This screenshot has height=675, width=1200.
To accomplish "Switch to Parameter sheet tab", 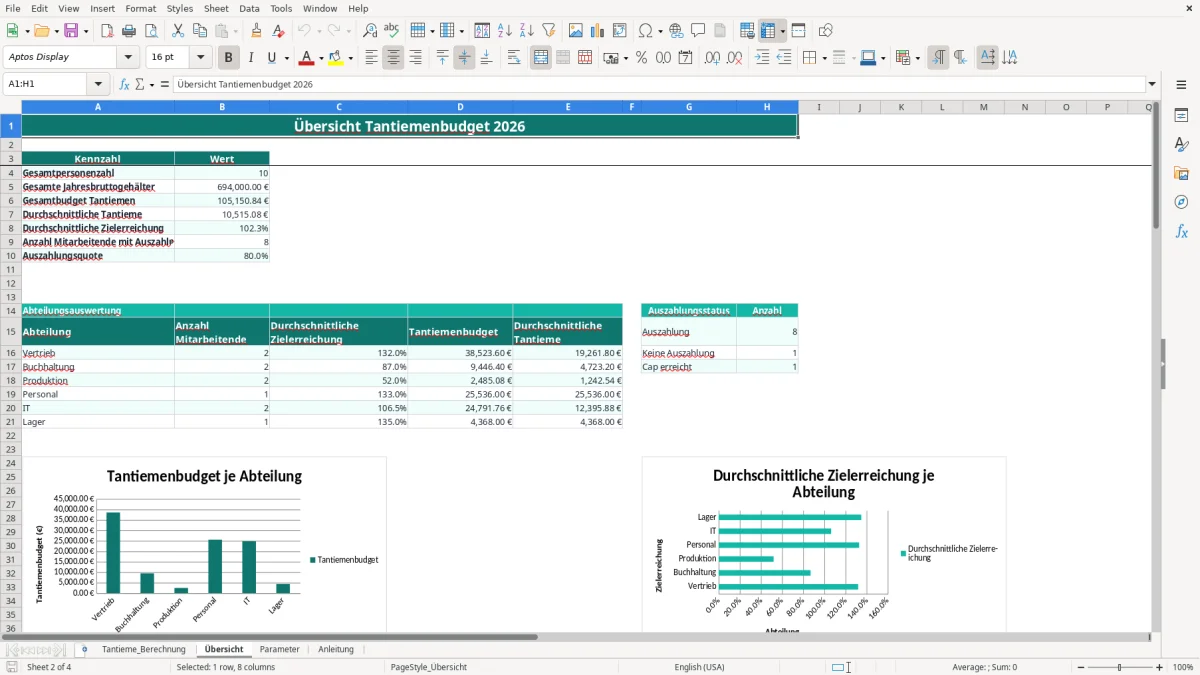I will [279, 649].
